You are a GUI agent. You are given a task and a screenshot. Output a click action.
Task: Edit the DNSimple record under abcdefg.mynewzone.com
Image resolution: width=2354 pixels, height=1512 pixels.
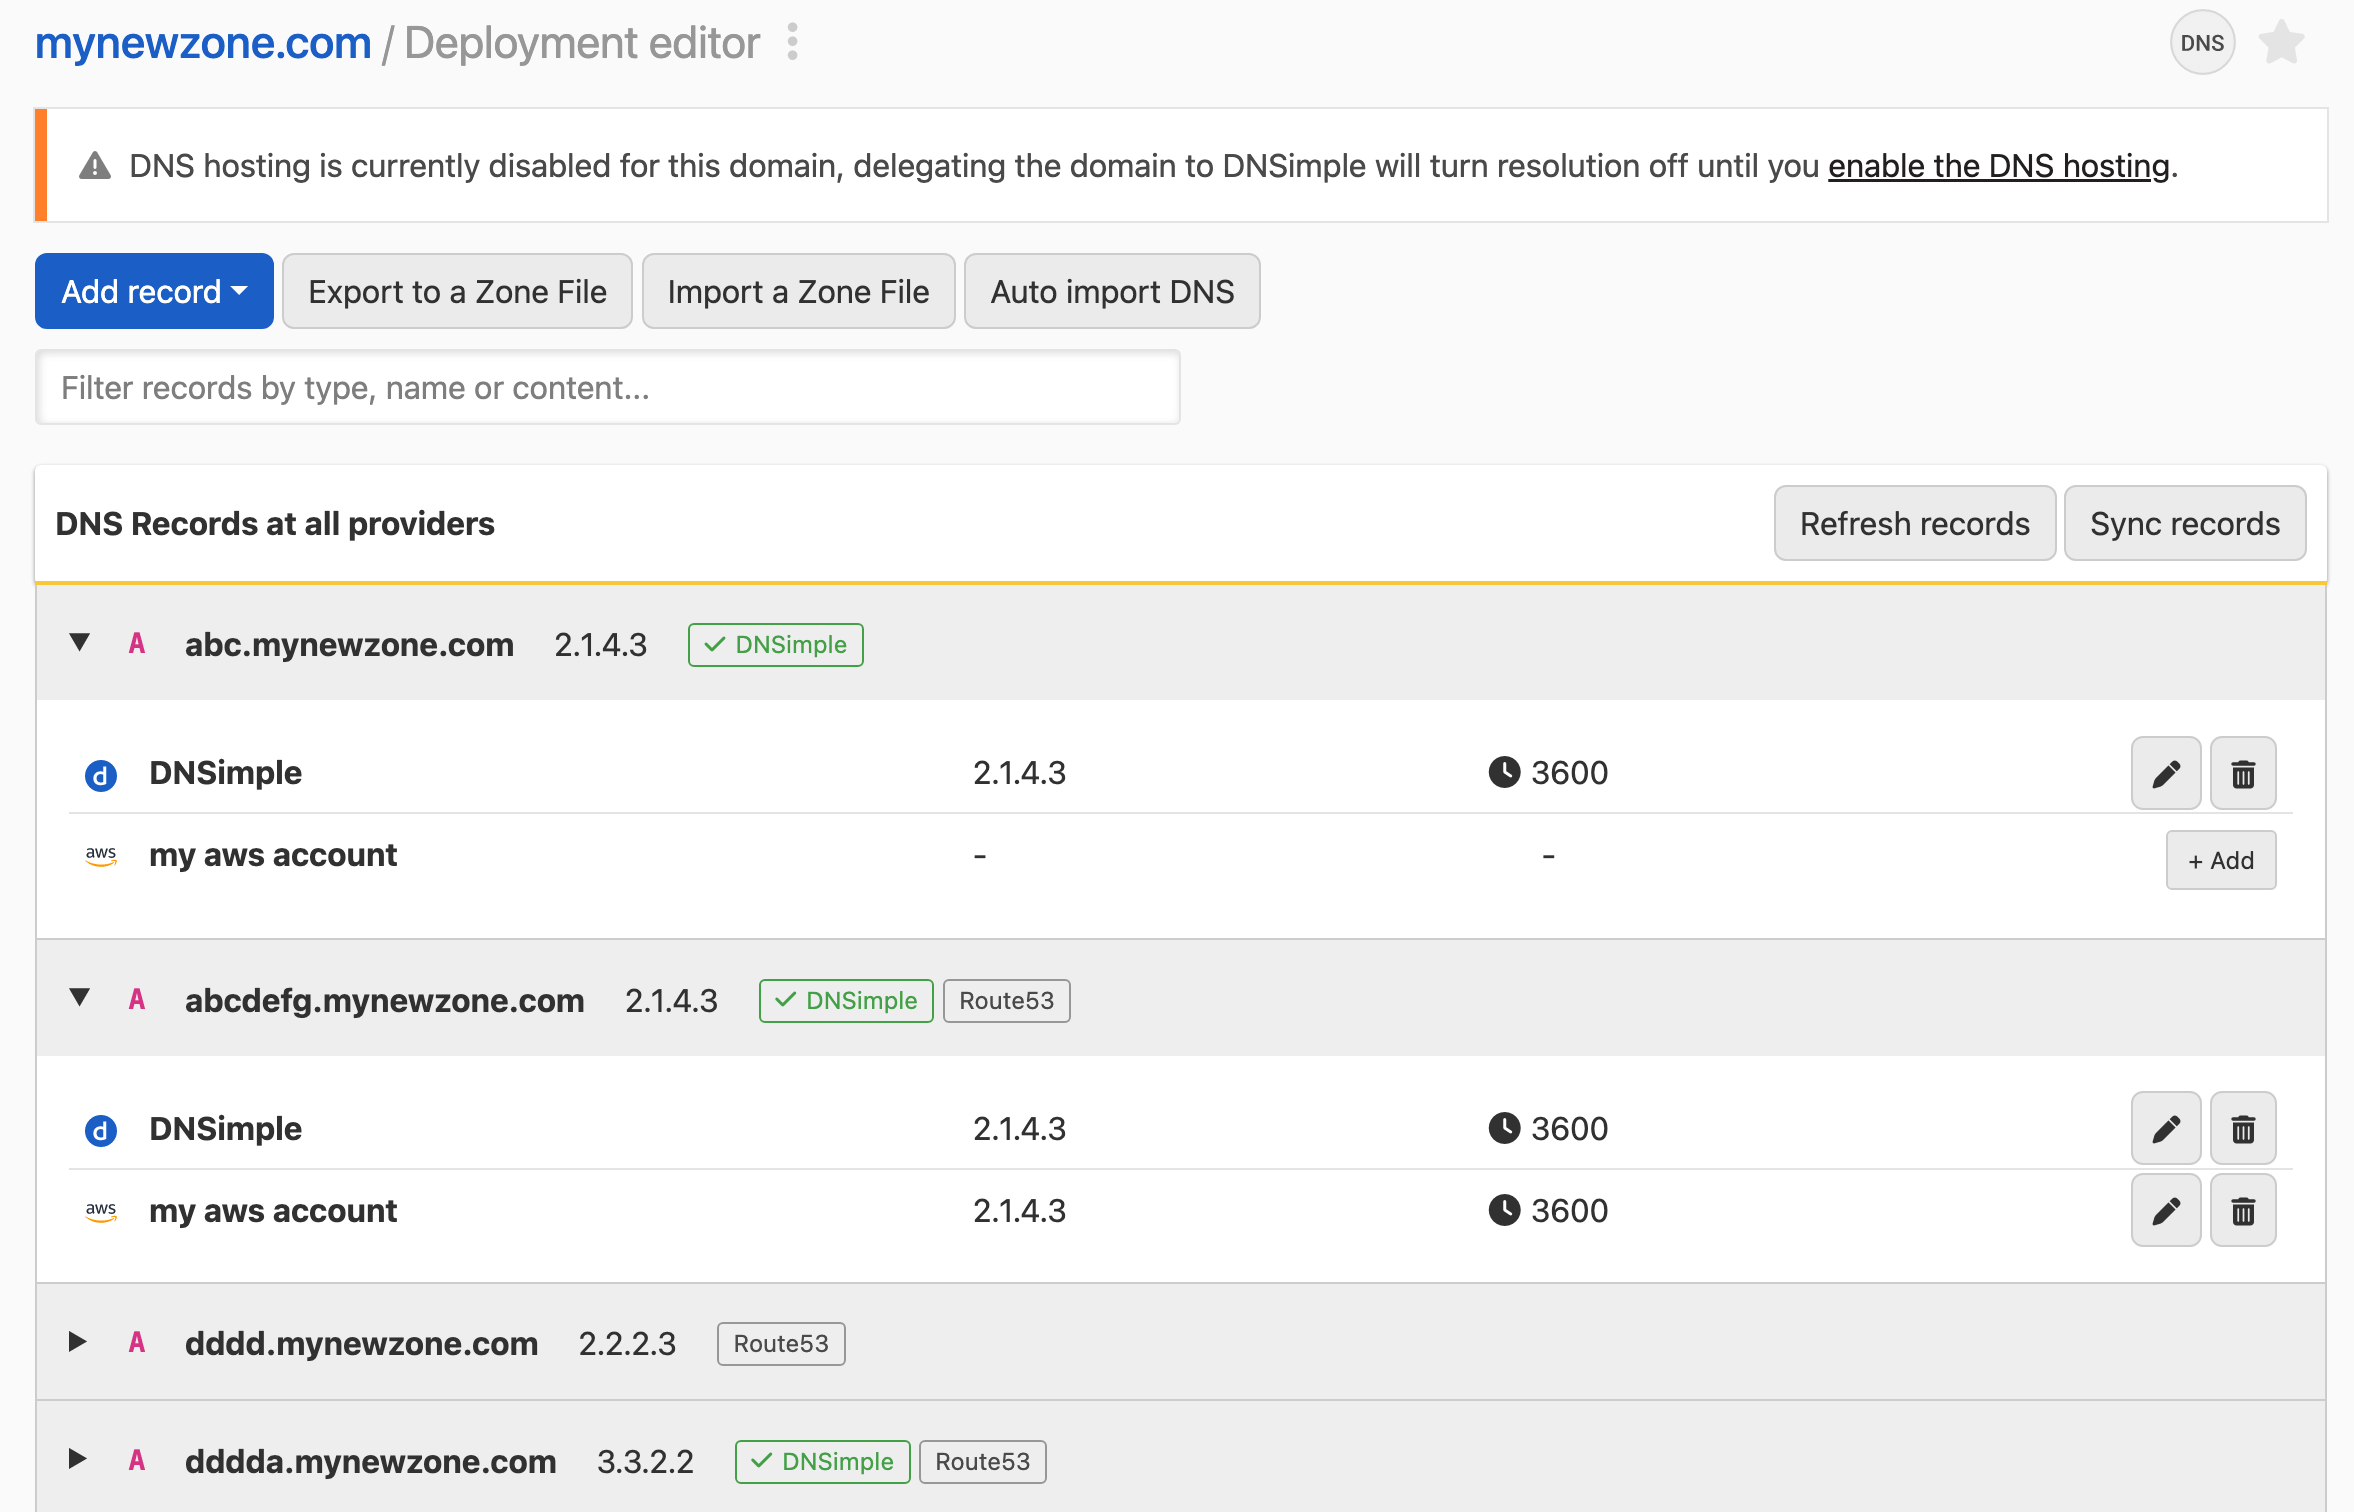click(2165, 1129)
